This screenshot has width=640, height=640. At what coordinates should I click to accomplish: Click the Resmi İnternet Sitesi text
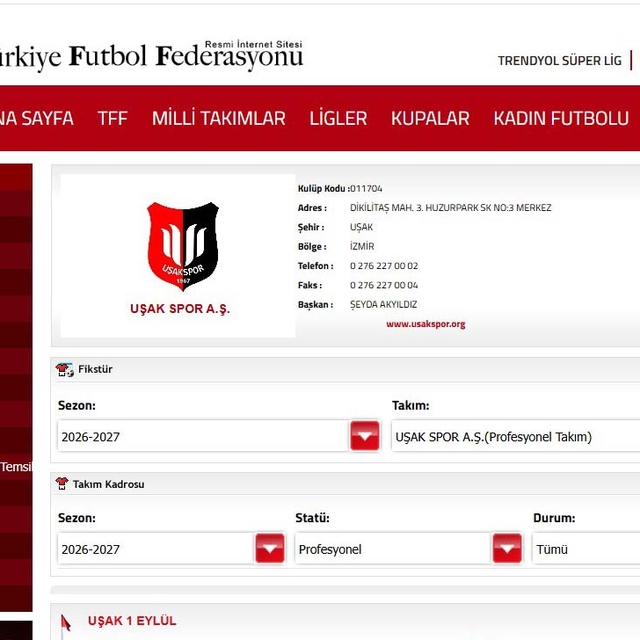pos(253,44)
